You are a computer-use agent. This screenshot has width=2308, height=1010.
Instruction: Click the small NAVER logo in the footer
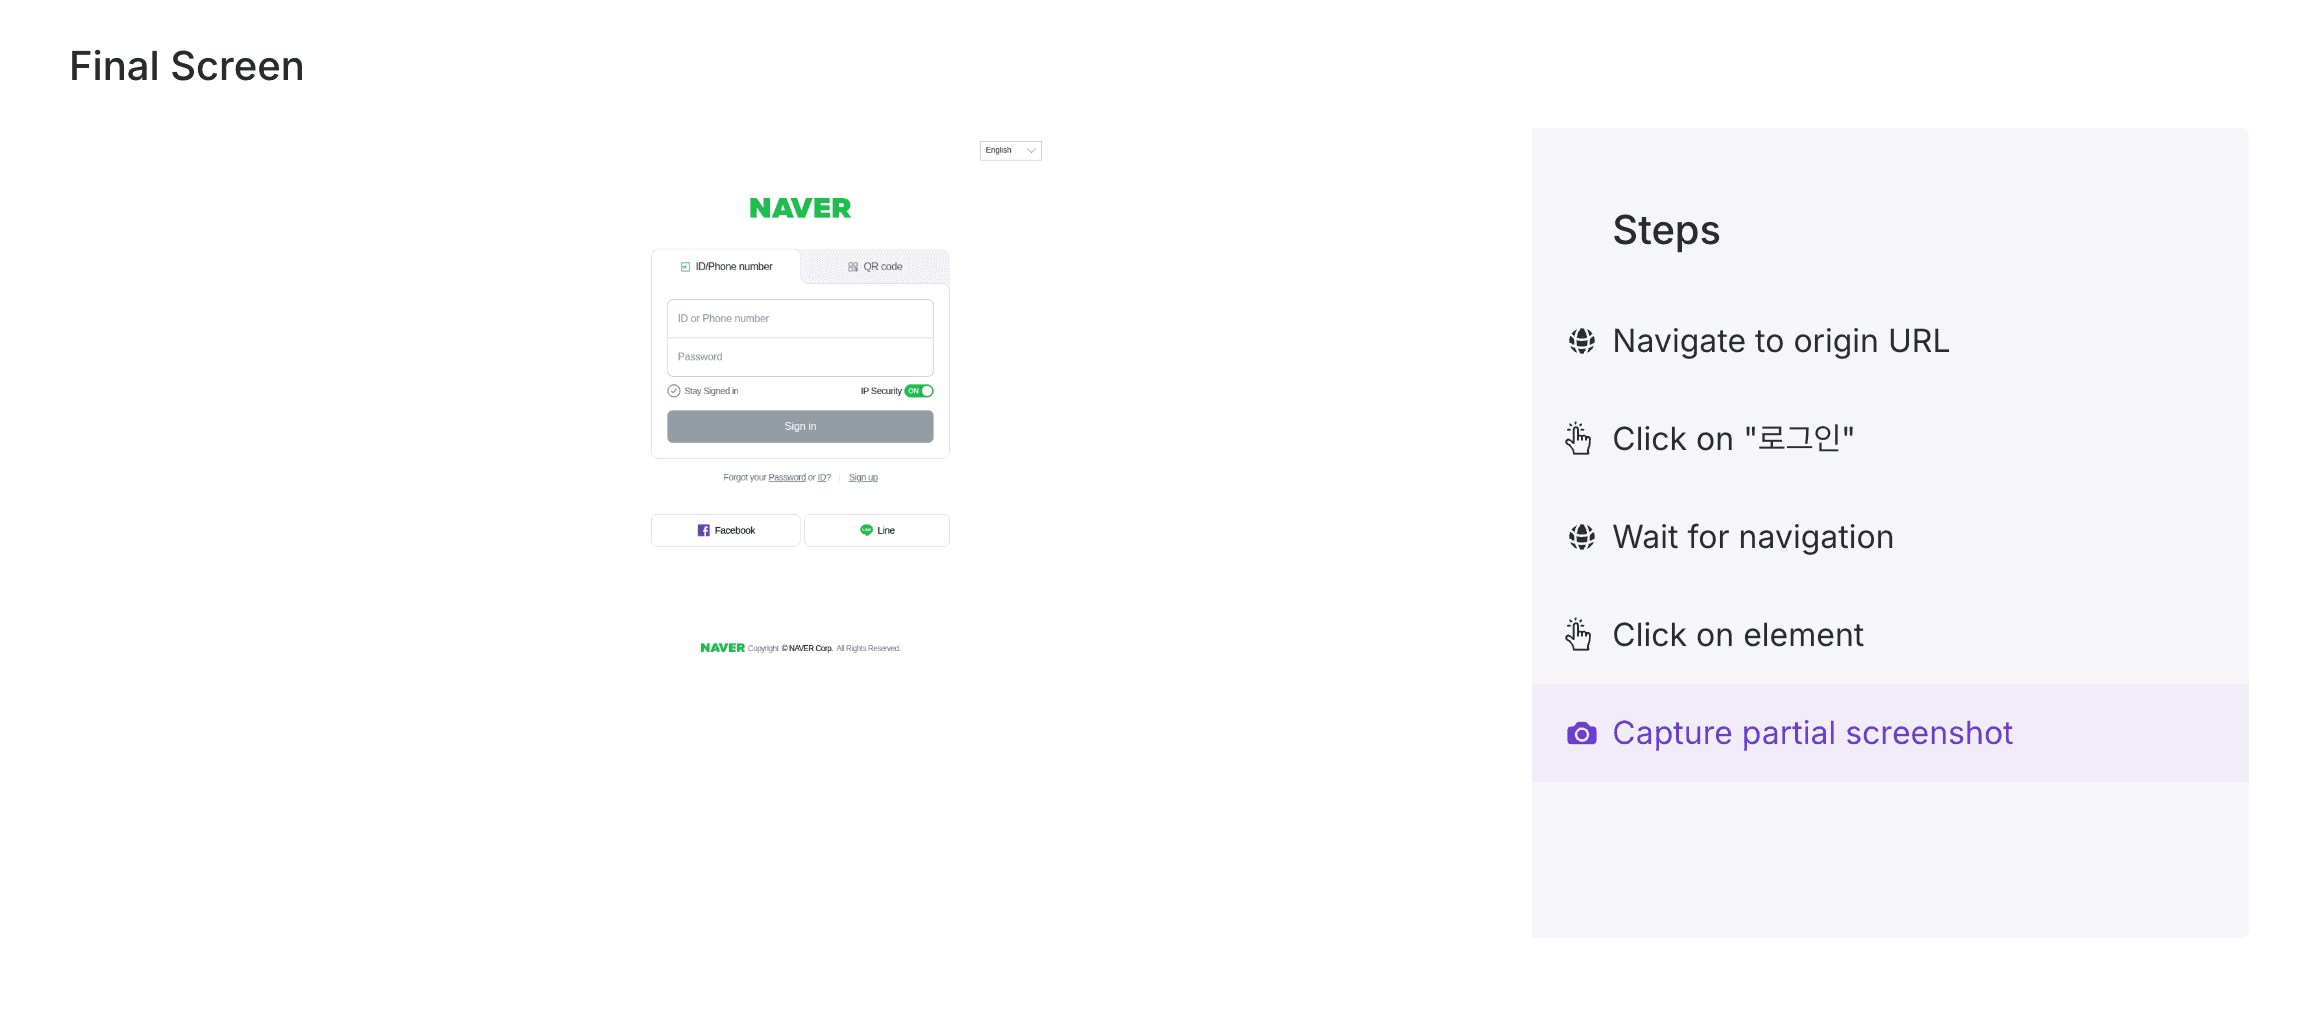click(722, 648)
